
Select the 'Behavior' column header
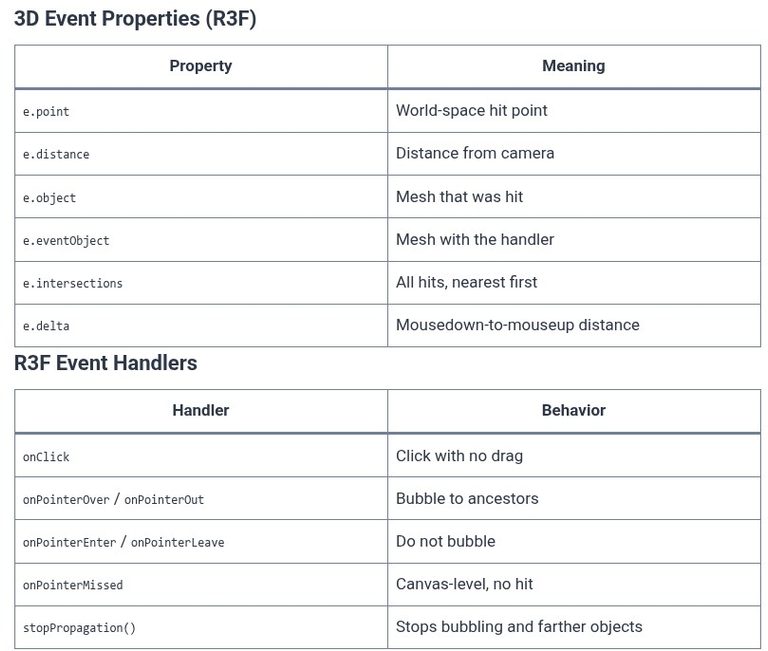click(574, 410)
